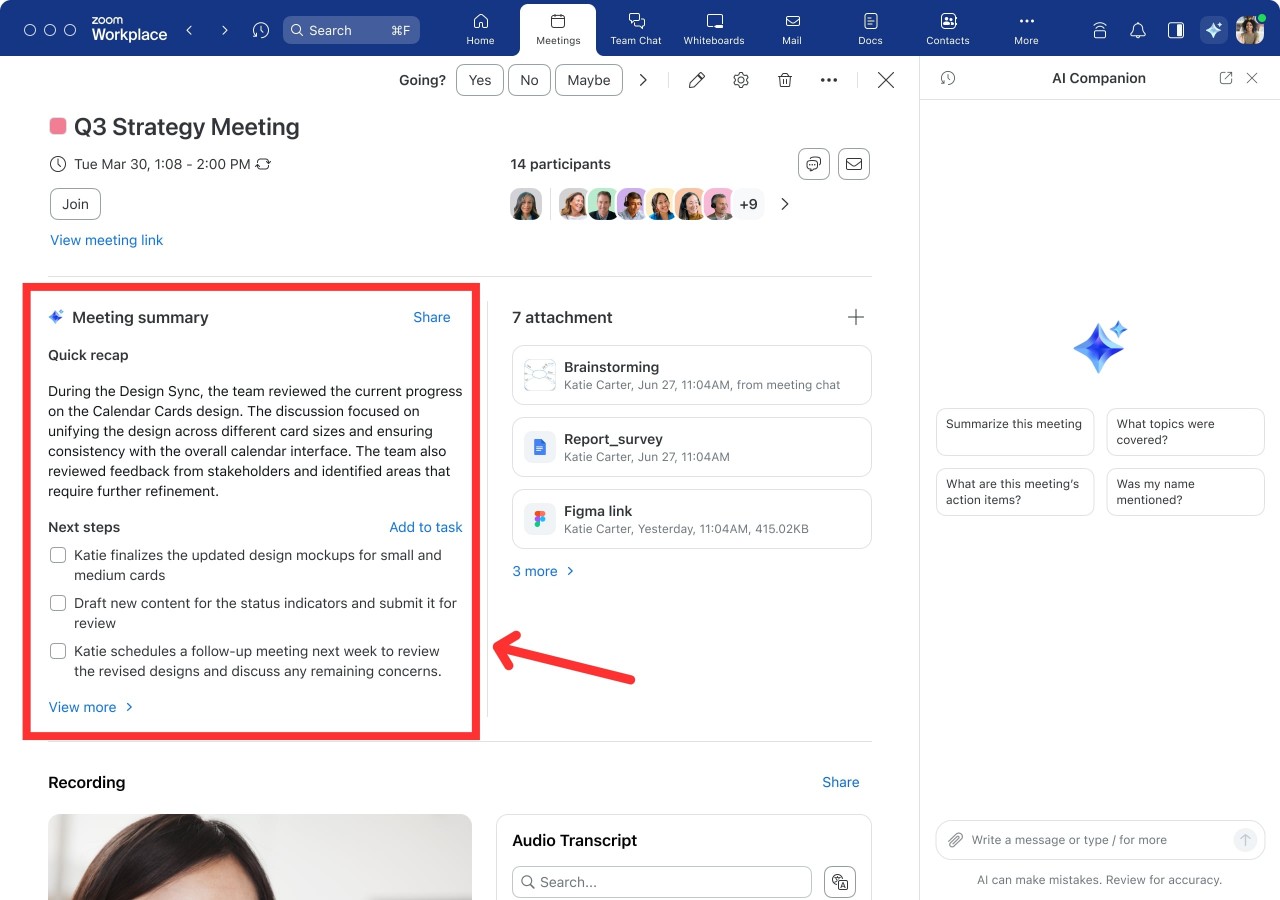Check 'Draft new content for status indicators' task
This screenshot has height=900, width=1280.
point(58,603)
